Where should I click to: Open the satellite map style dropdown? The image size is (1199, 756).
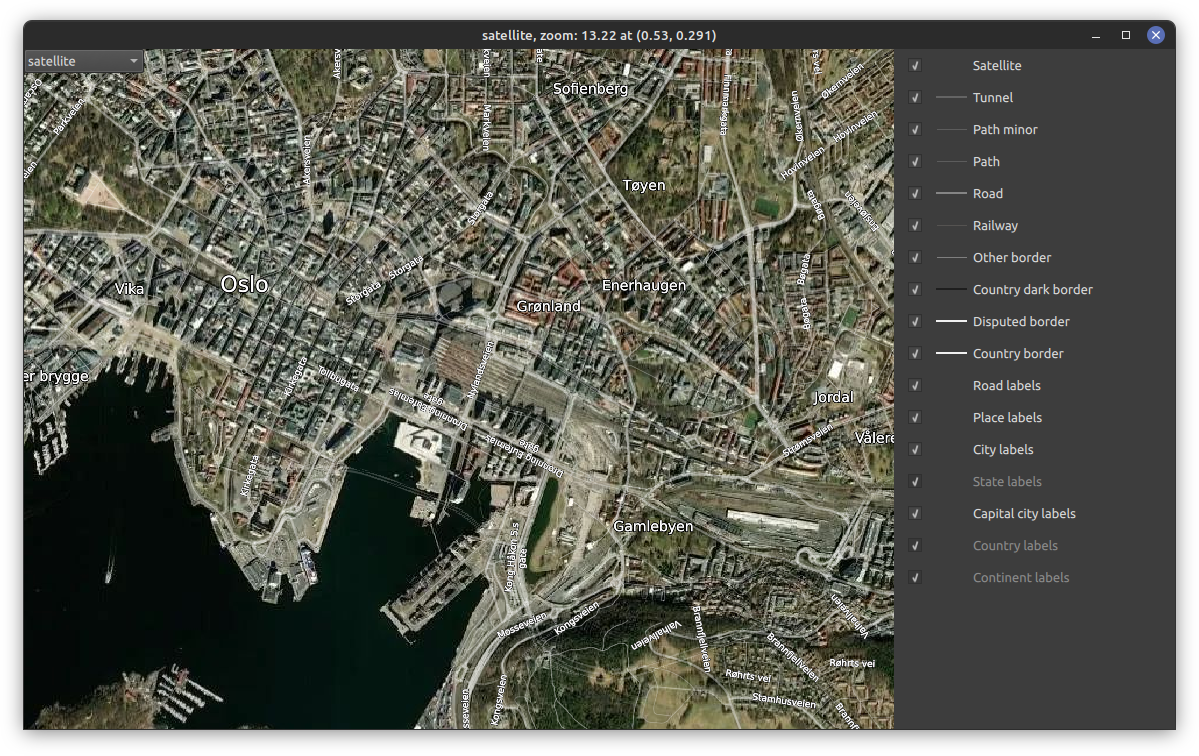pyautogui.click(x=83, y=60)
